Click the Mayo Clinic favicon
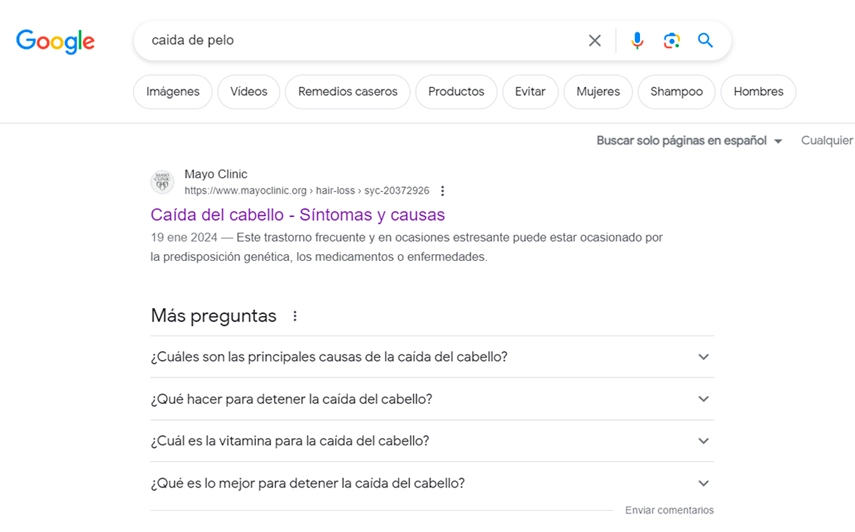The image size is (855, 532). 162,182
